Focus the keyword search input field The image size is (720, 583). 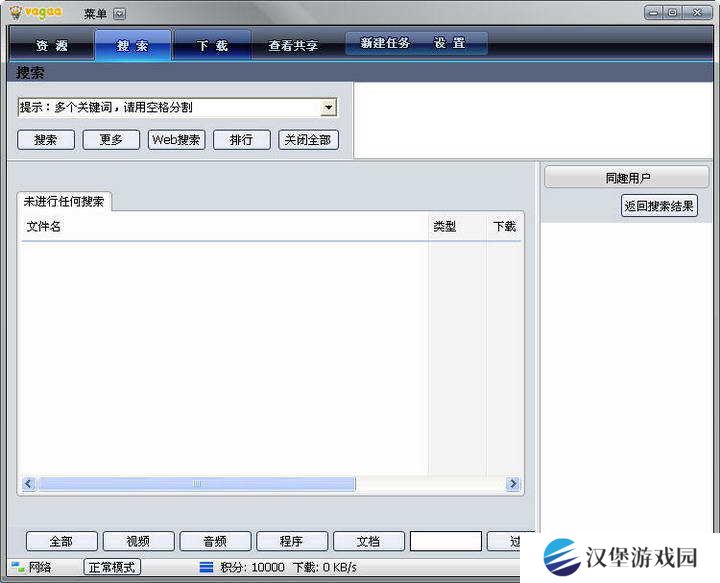[169, 107]
